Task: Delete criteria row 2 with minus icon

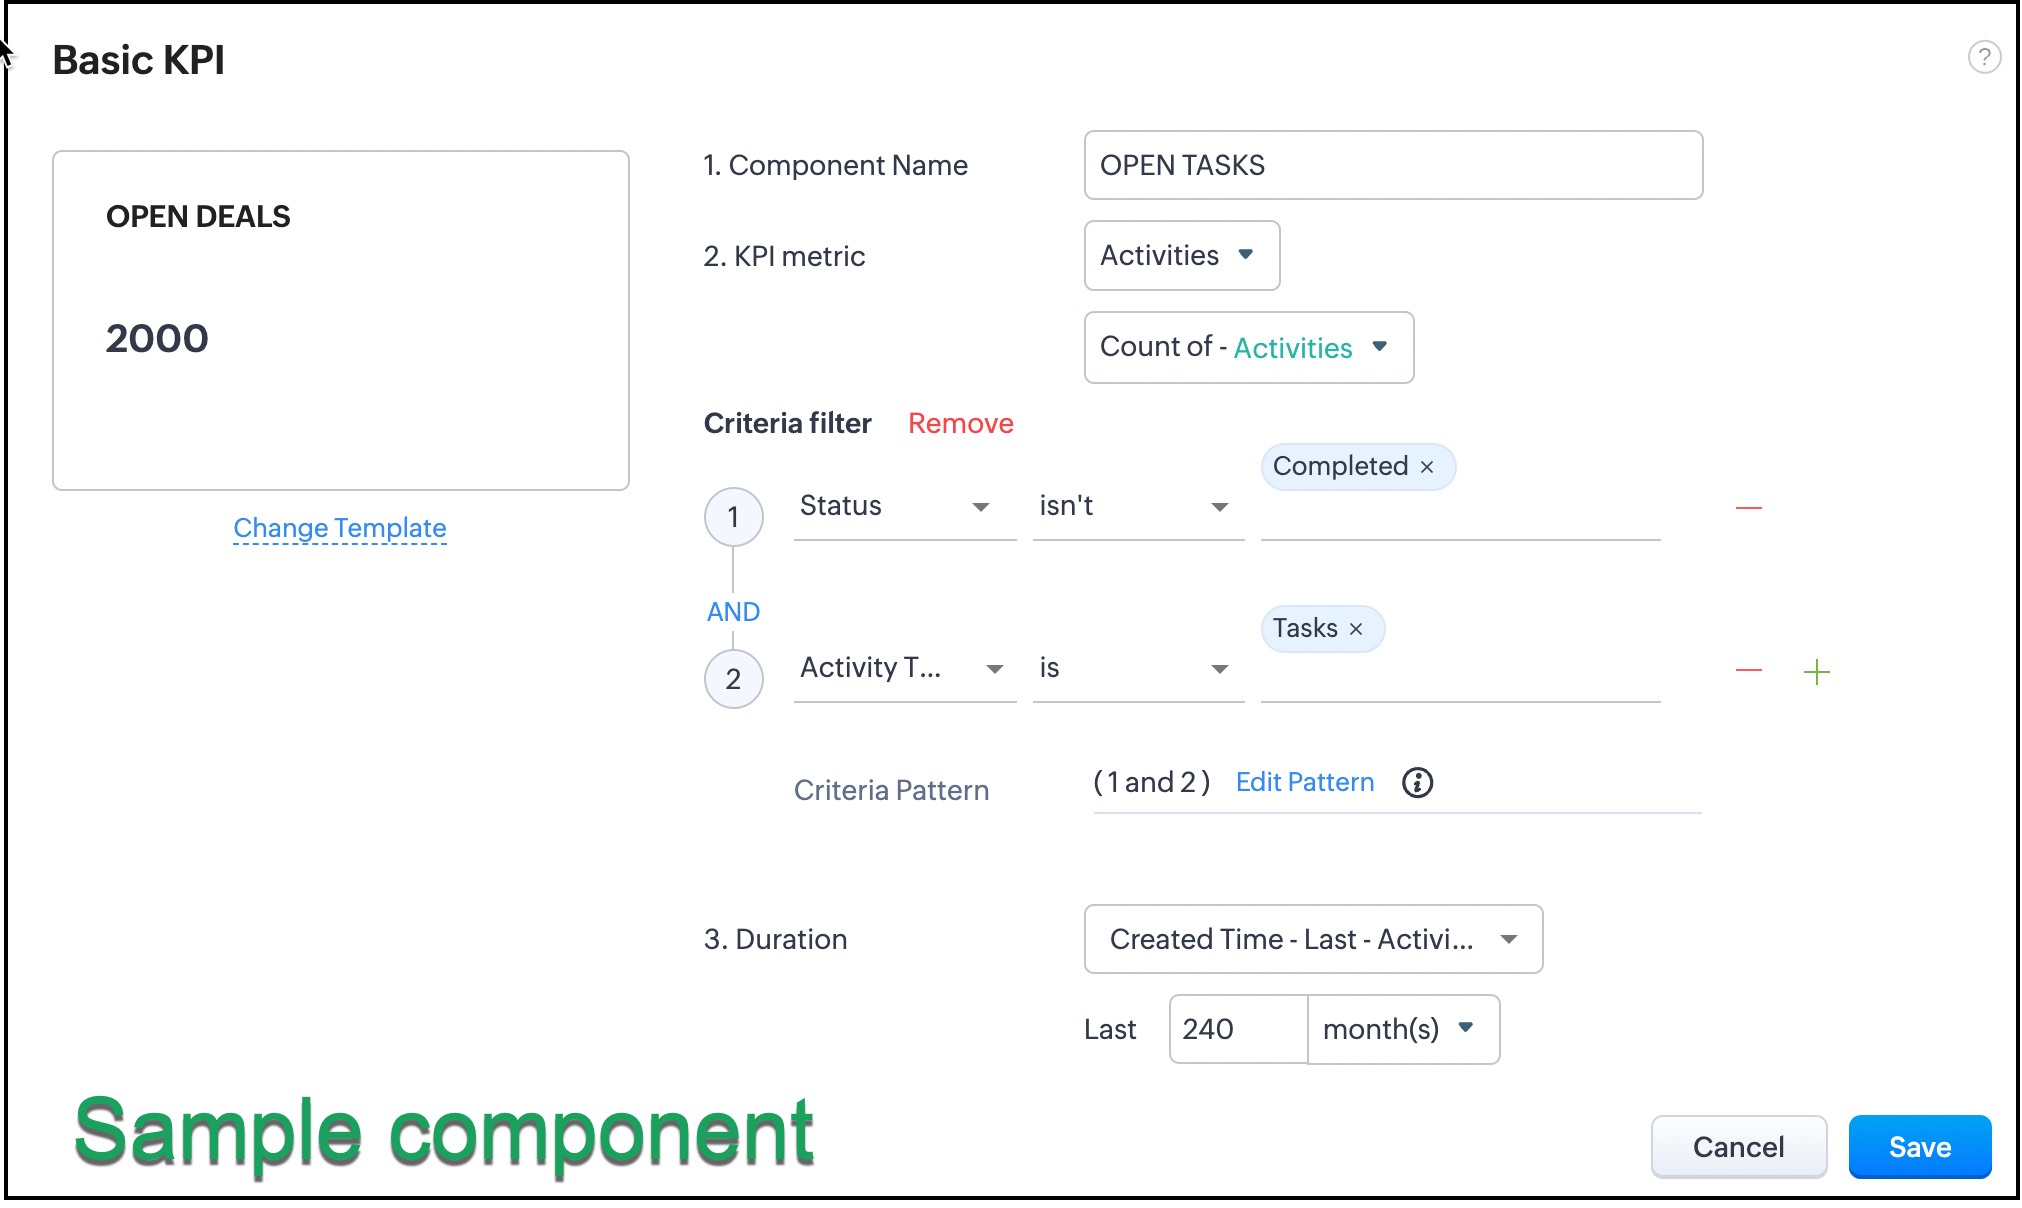Action: click(x=1748, y=670)
